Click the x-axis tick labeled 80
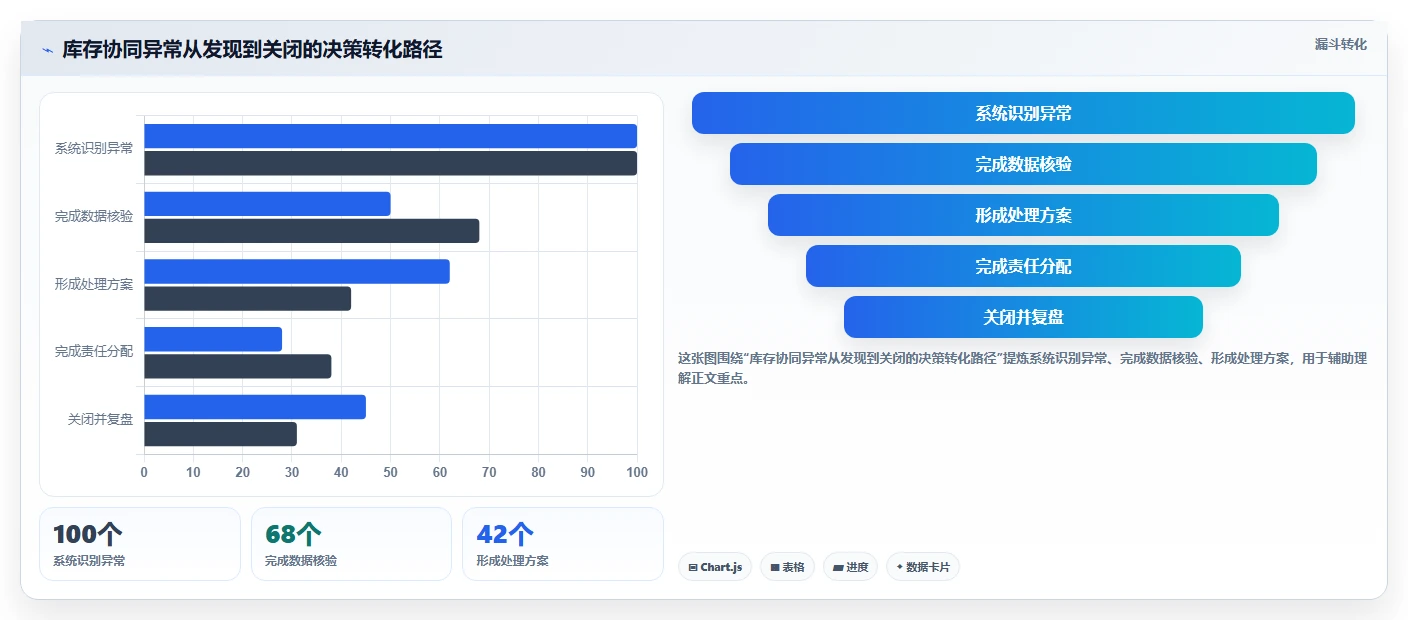The height and width of the screenshot is (620, 1408). (x=538, y=472)
